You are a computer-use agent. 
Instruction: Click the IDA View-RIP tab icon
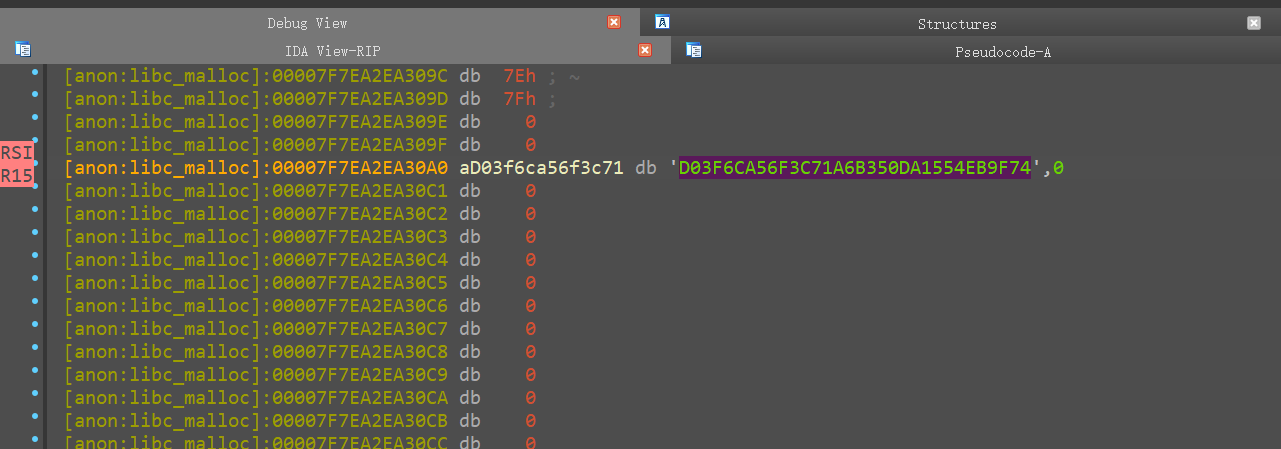23,49
